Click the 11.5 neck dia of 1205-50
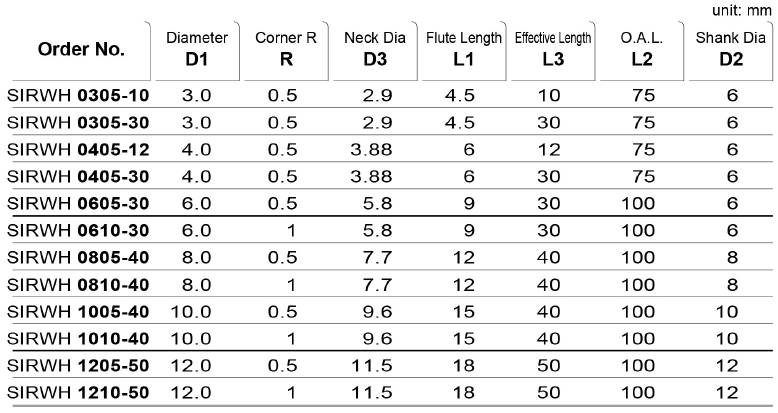 pos(372,366)
